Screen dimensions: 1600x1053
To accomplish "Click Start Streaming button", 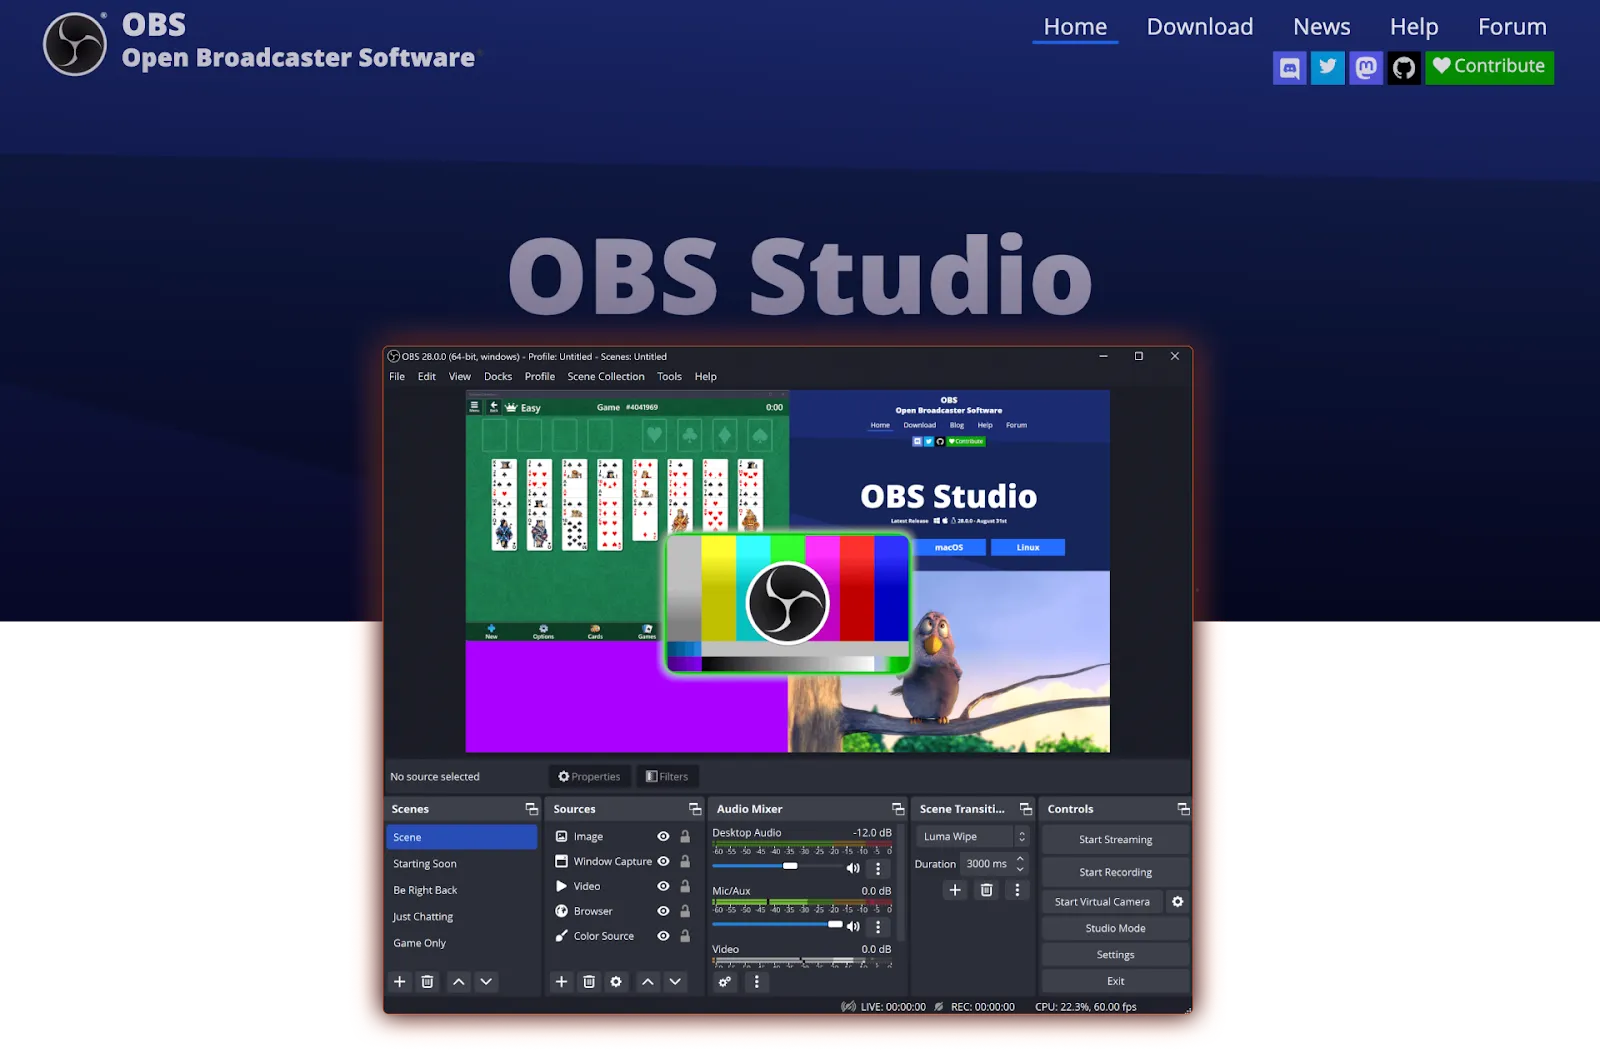I will pos(1116,840).
